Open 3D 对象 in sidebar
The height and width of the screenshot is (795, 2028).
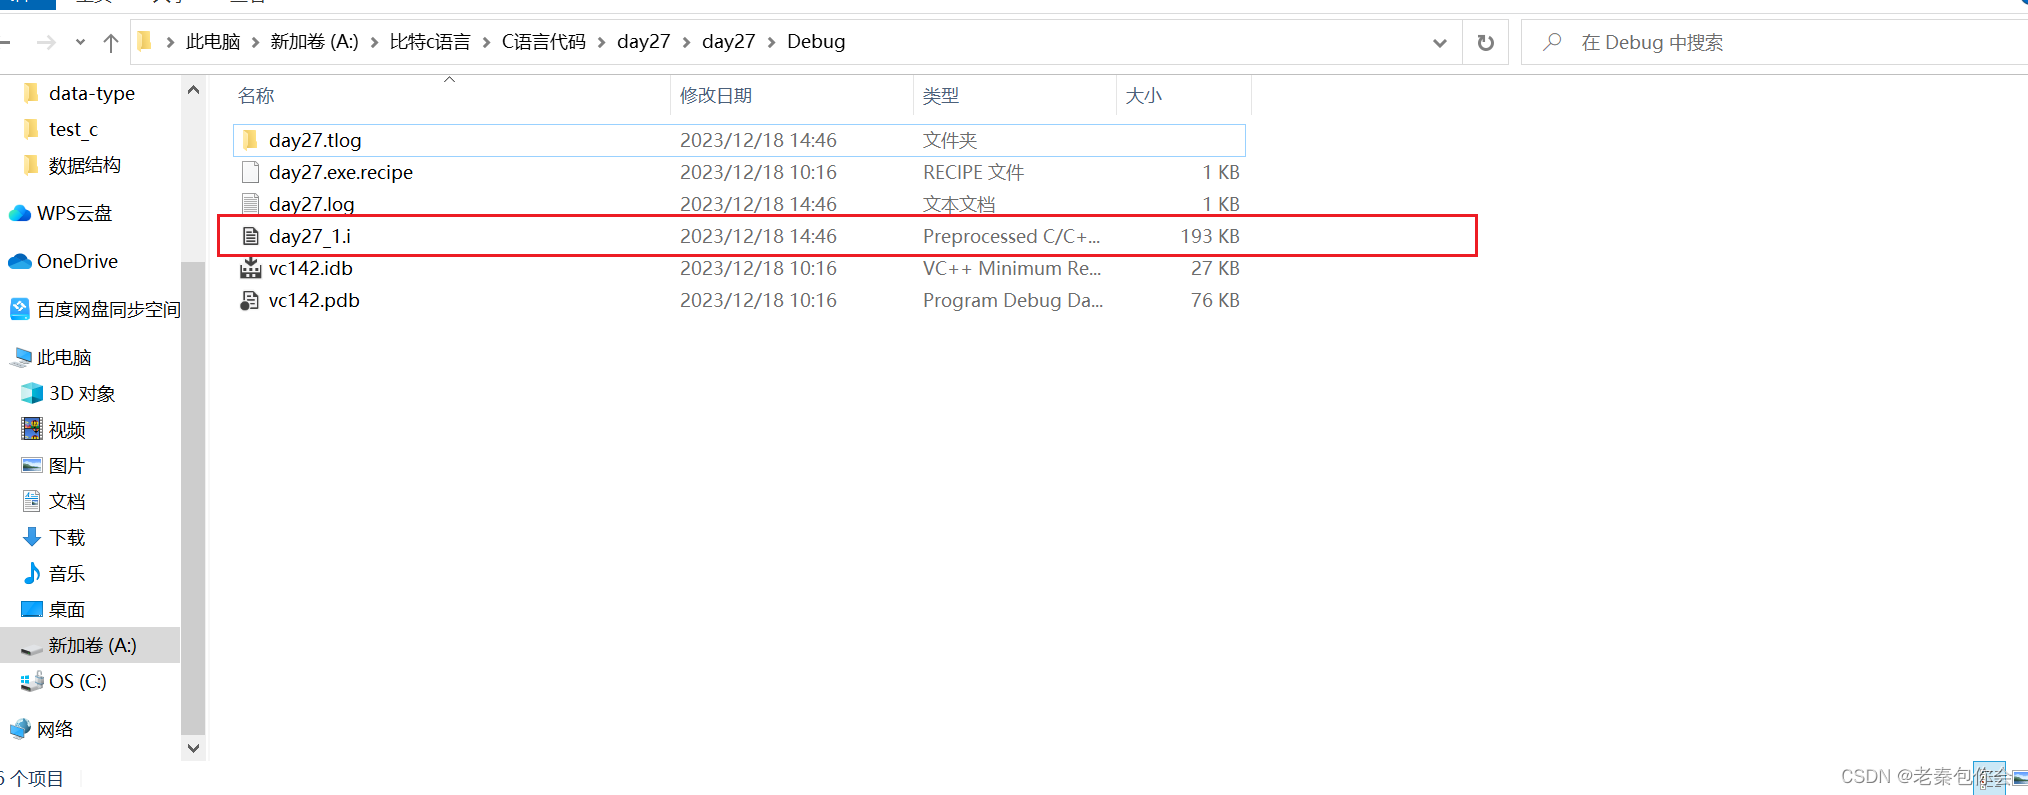(x=82, y=393)
